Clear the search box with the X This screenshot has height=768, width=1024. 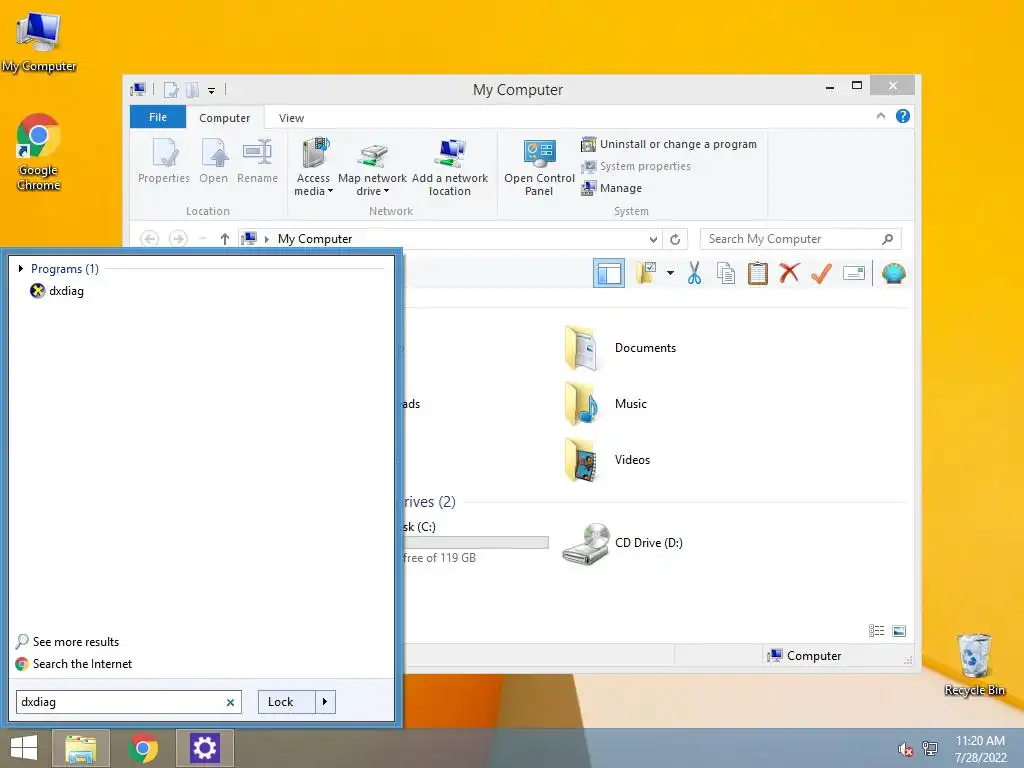pyautogui.click(x=230, y=703)
